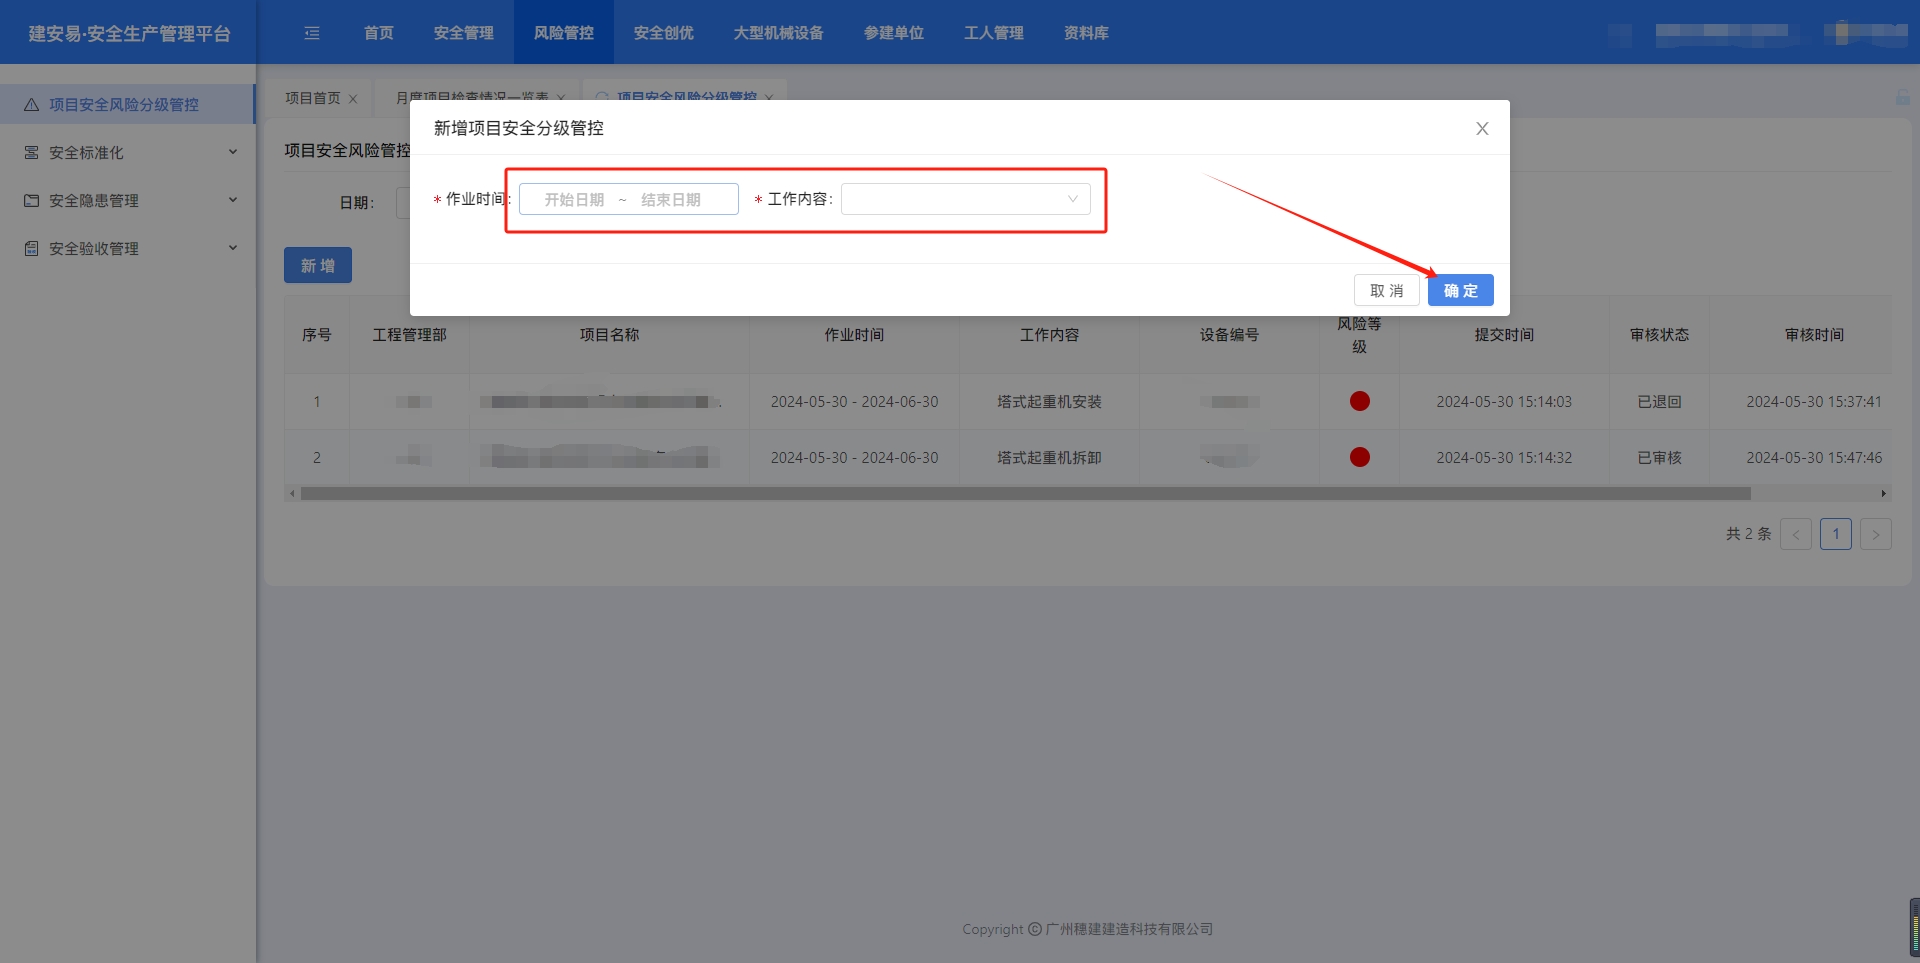
Task: Switch to the 大型机械设备 menu
Action: (x=778, y=33)
